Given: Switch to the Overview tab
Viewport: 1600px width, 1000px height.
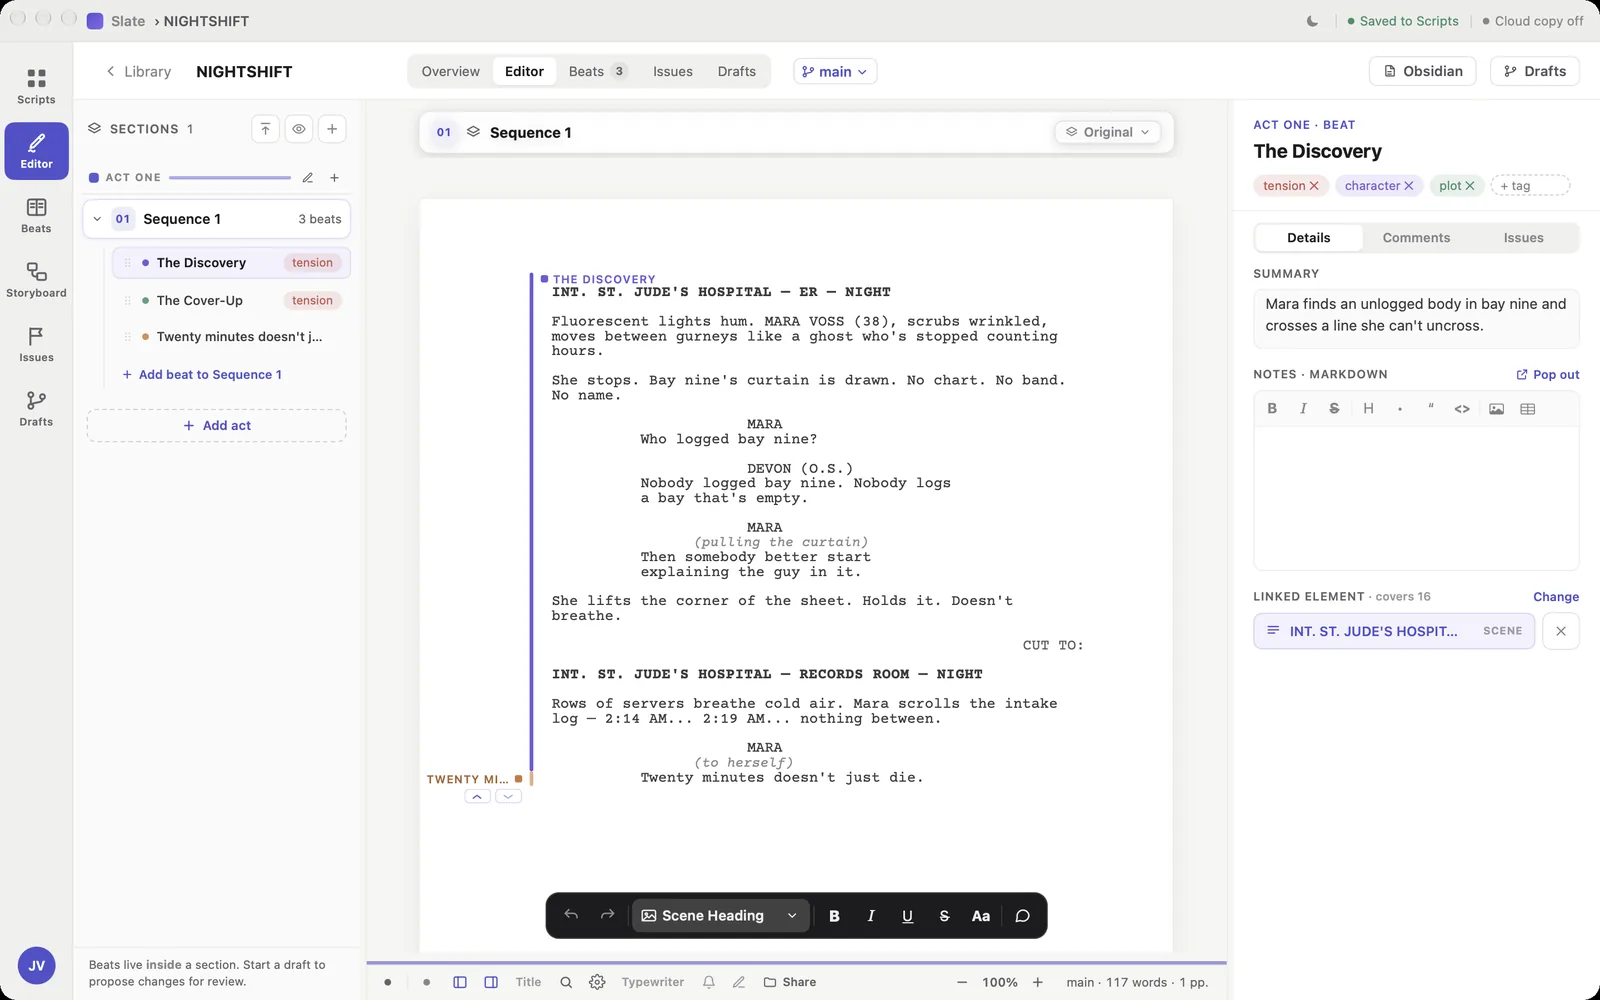Looking at the screenshot, I should 450,71.
